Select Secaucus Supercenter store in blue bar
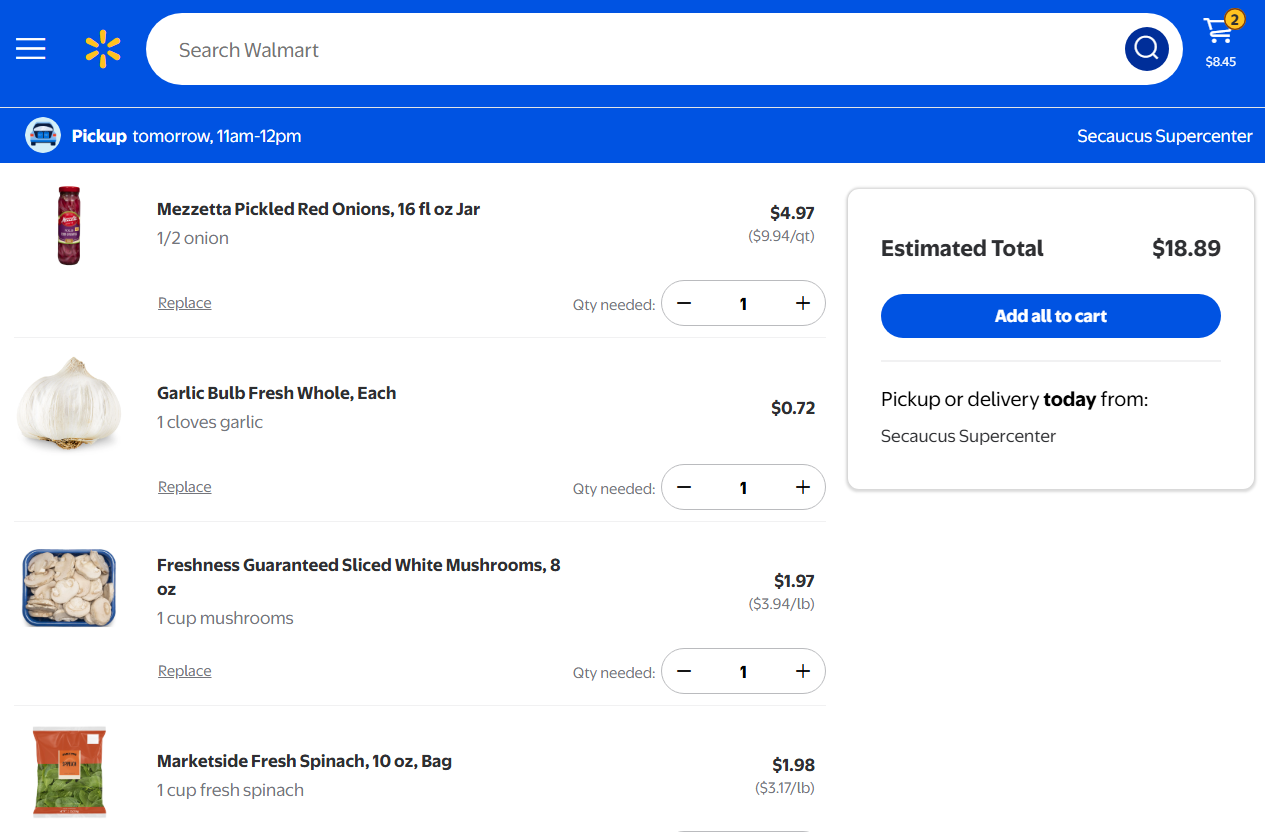This screenshot has height=832, width=1265. tap(1164, 136)
